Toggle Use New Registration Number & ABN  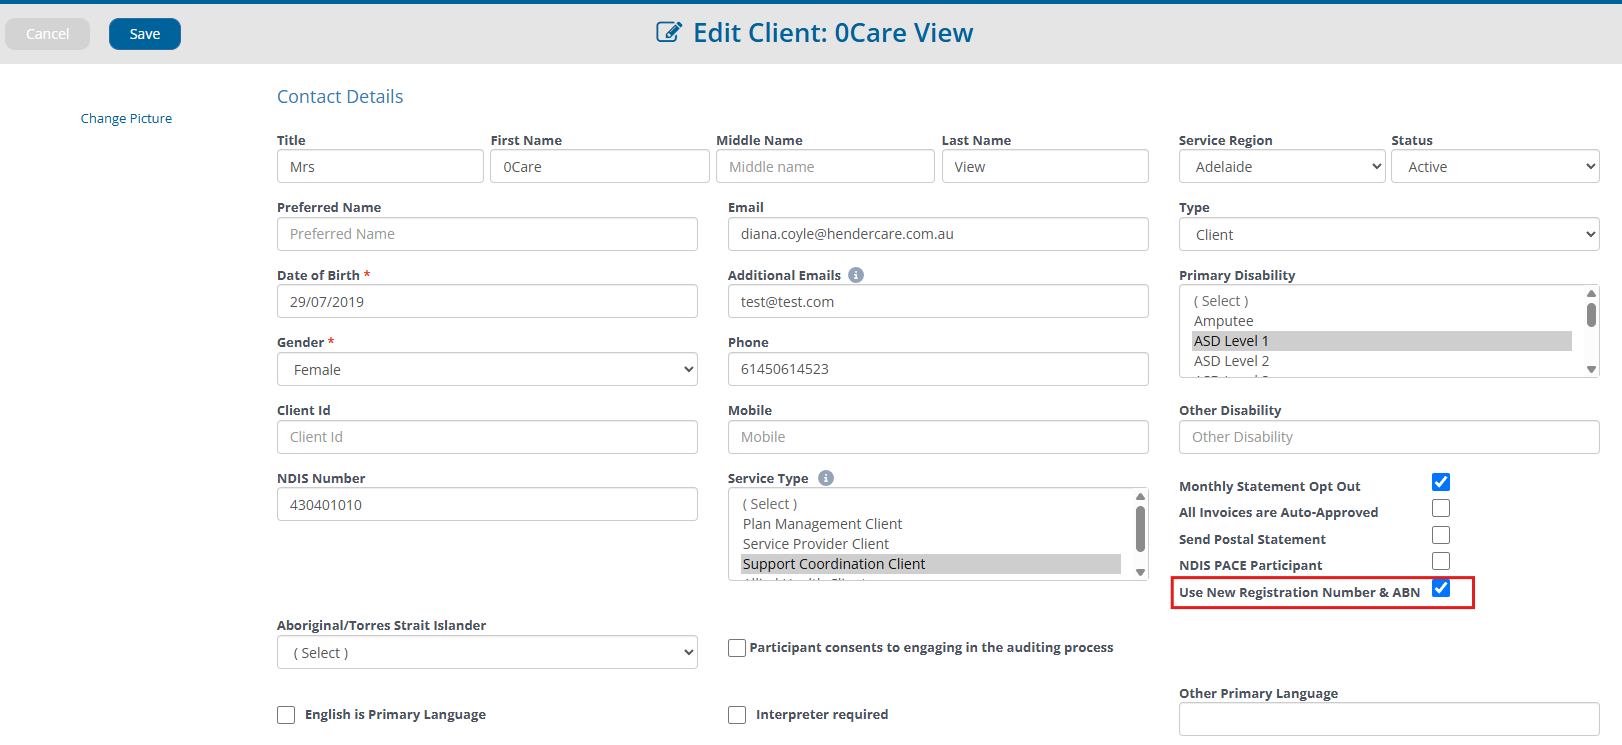tap(1441, 588)
